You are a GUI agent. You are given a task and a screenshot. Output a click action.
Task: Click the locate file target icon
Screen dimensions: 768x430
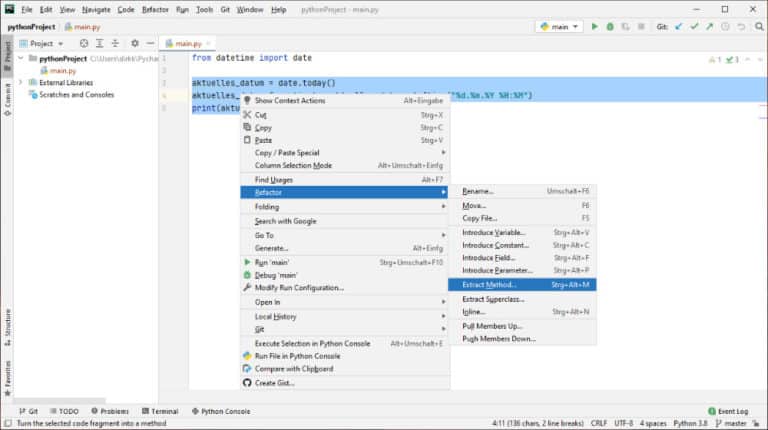[84, 44]
